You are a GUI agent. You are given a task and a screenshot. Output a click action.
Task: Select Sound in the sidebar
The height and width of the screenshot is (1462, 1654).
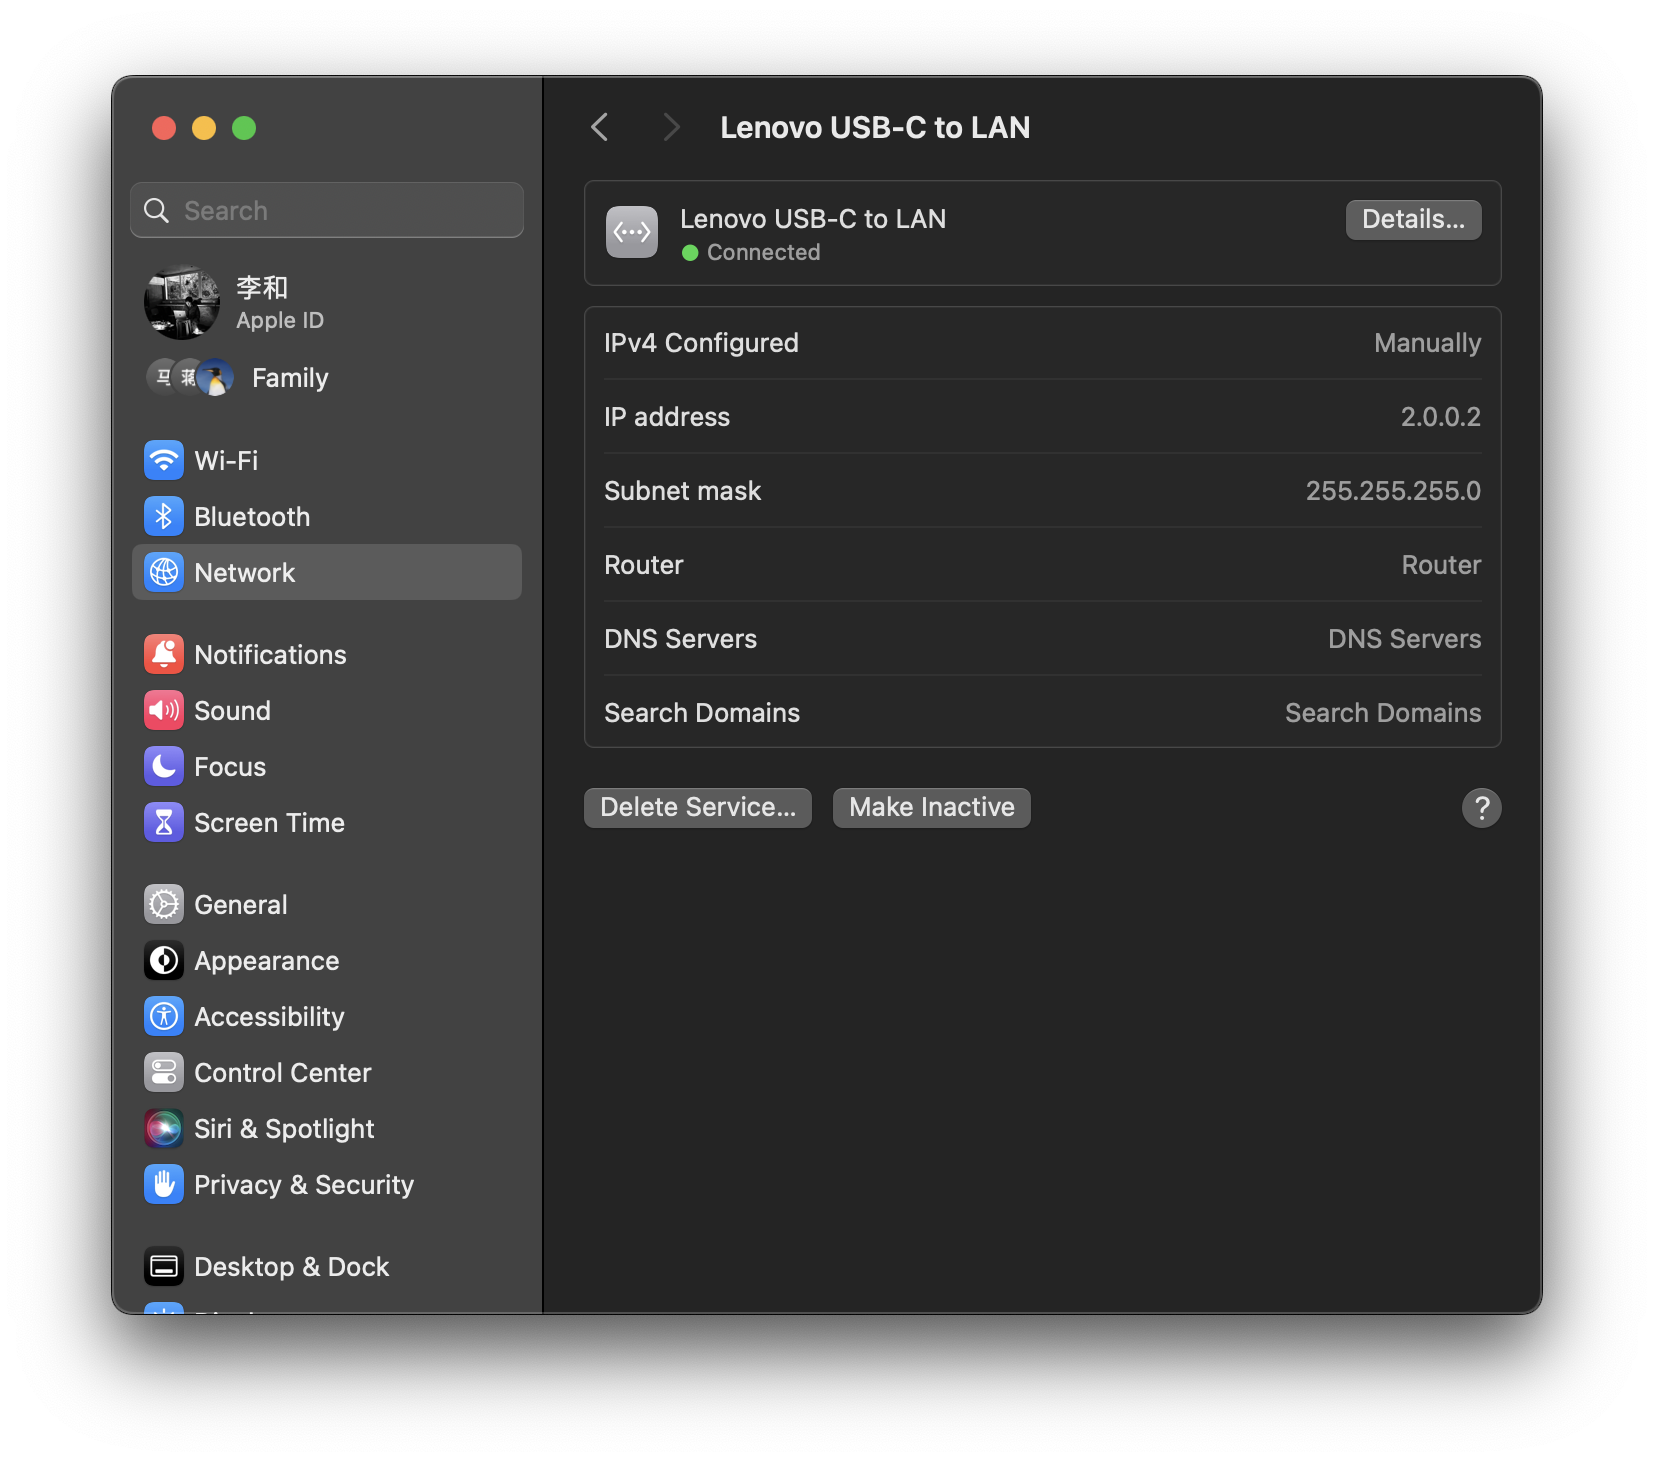[x=327, y=711]
